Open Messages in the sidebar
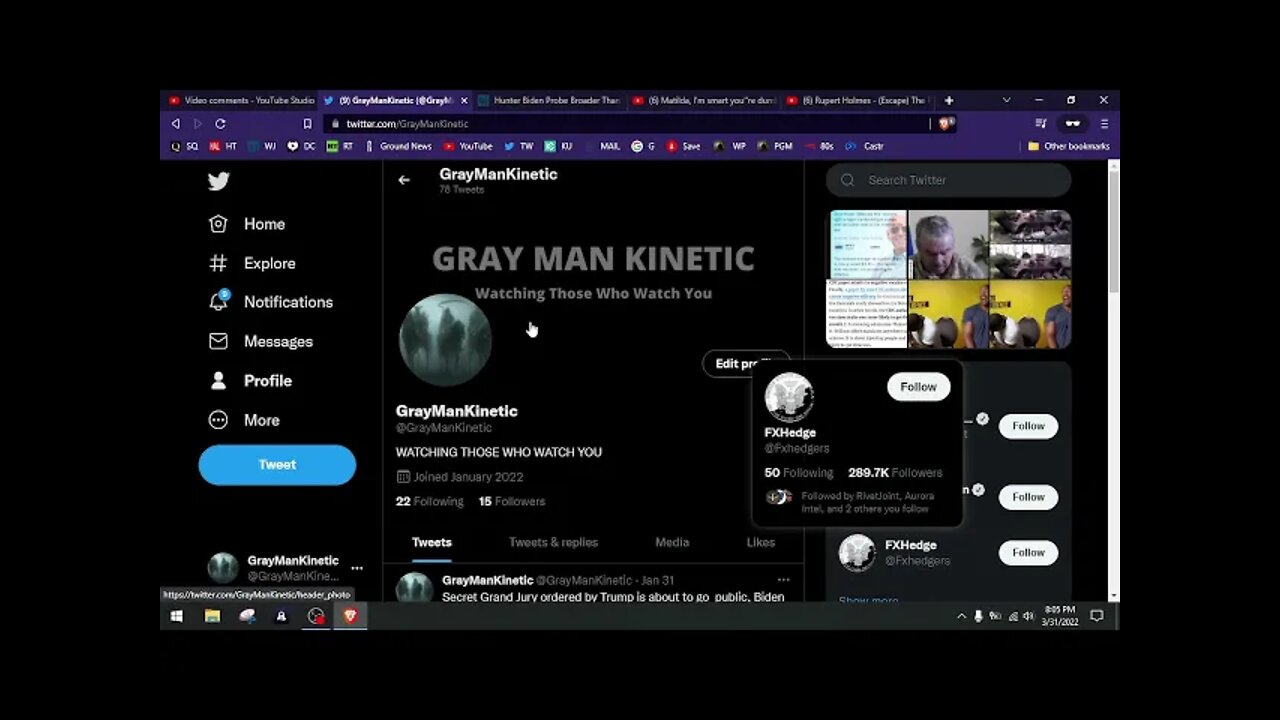 click(x=260, y=341)
